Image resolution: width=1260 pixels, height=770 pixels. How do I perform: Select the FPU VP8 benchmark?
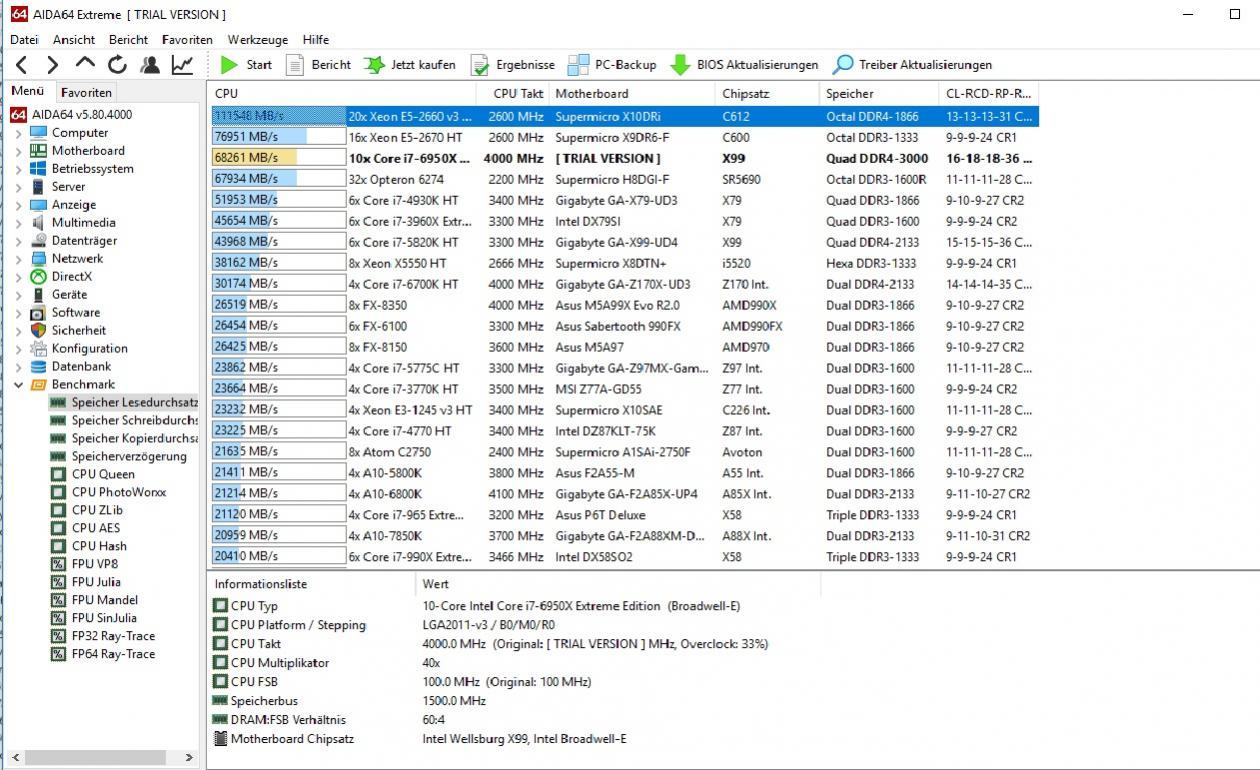coord(95,564)
